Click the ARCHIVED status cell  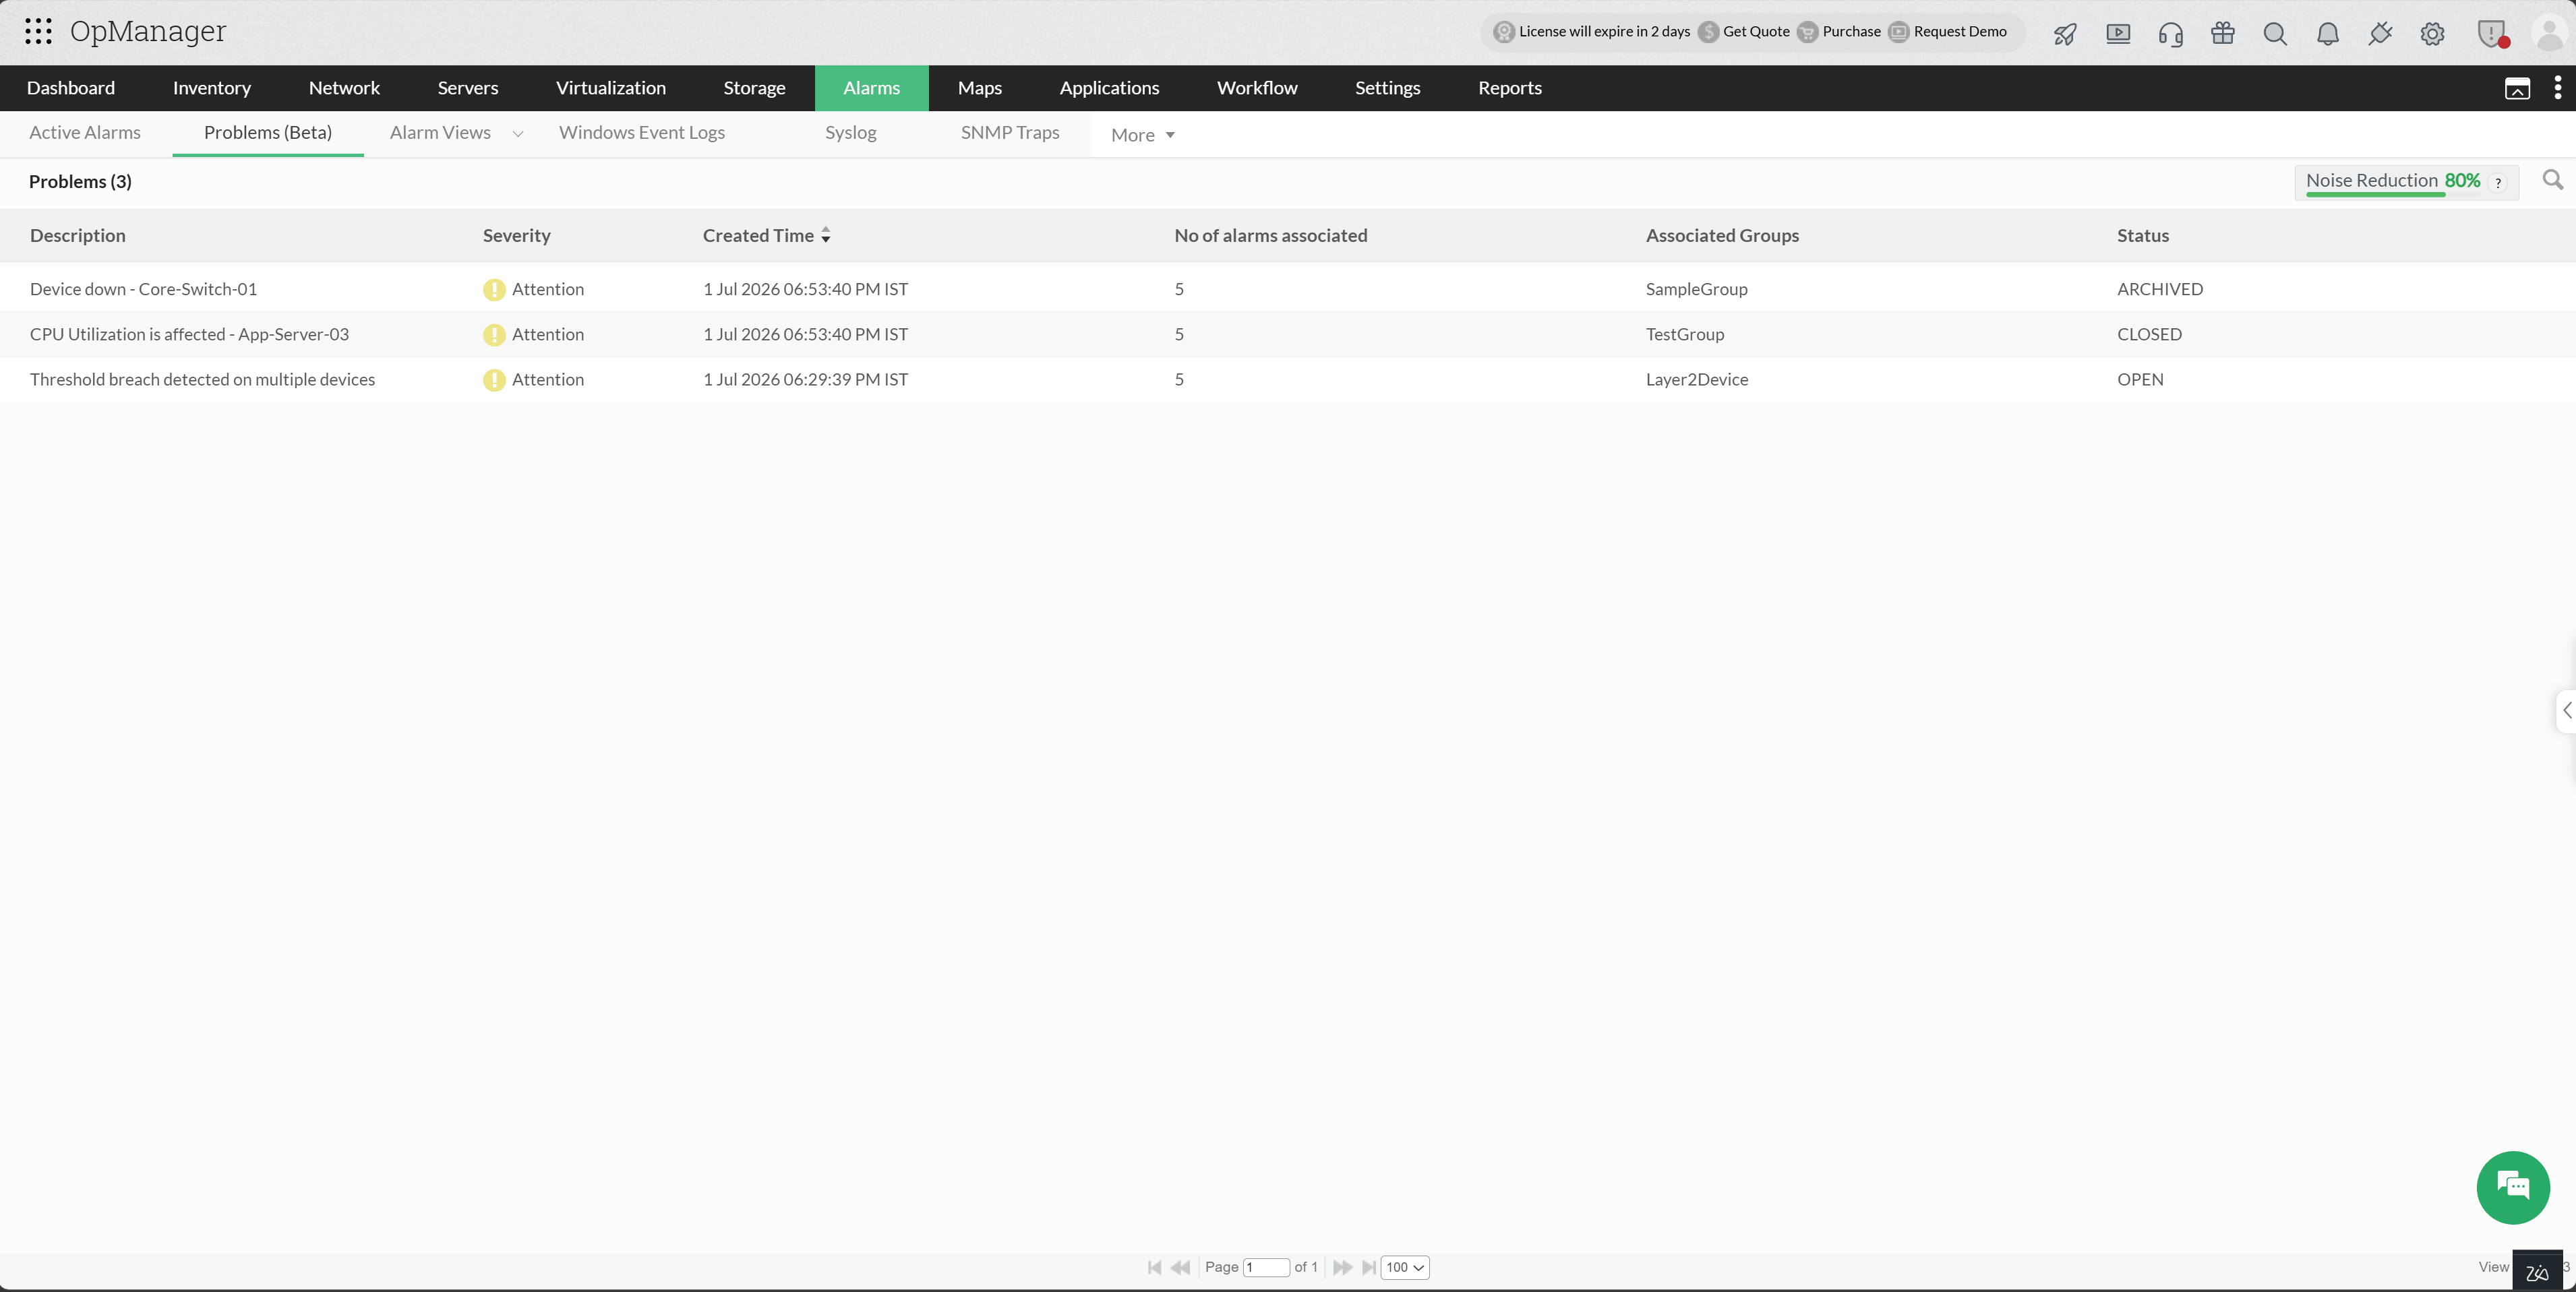point(2160,289)
